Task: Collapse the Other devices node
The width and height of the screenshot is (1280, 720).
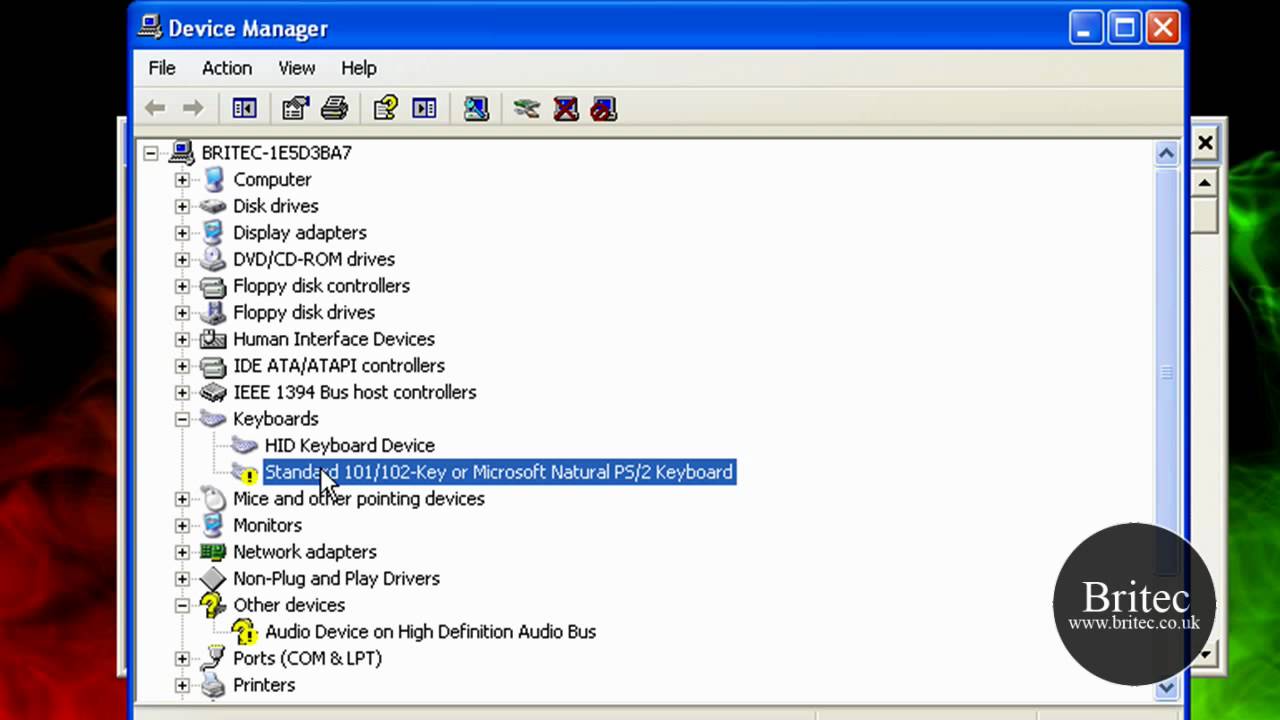Action: tap(182, 605)
